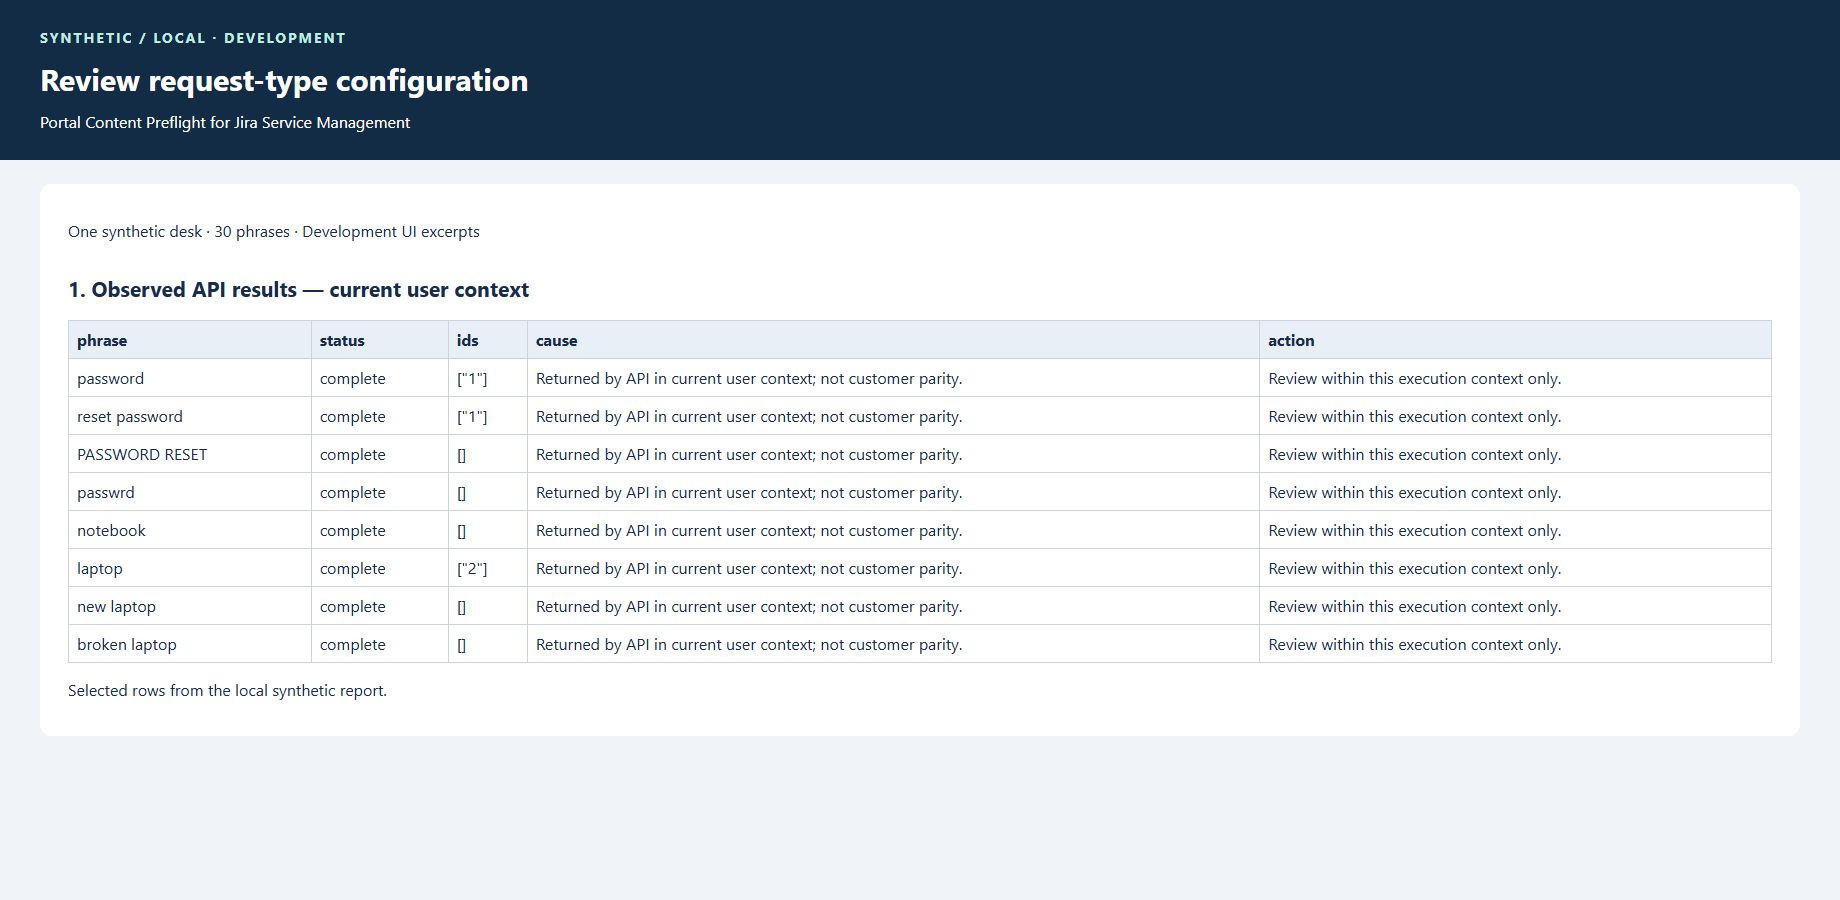
Task: Click status 'complete' in the laptop row
Action: coord(353,569)
